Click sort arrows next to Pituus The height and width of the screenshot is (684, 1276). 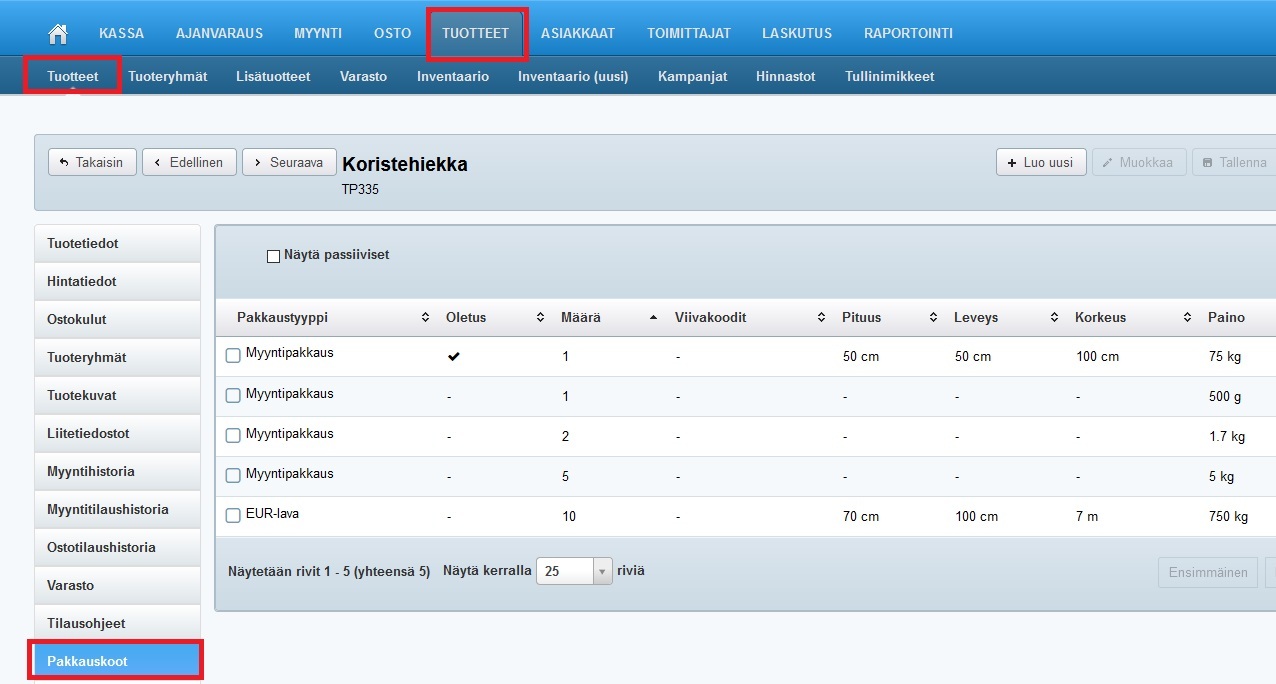point(933,318)
